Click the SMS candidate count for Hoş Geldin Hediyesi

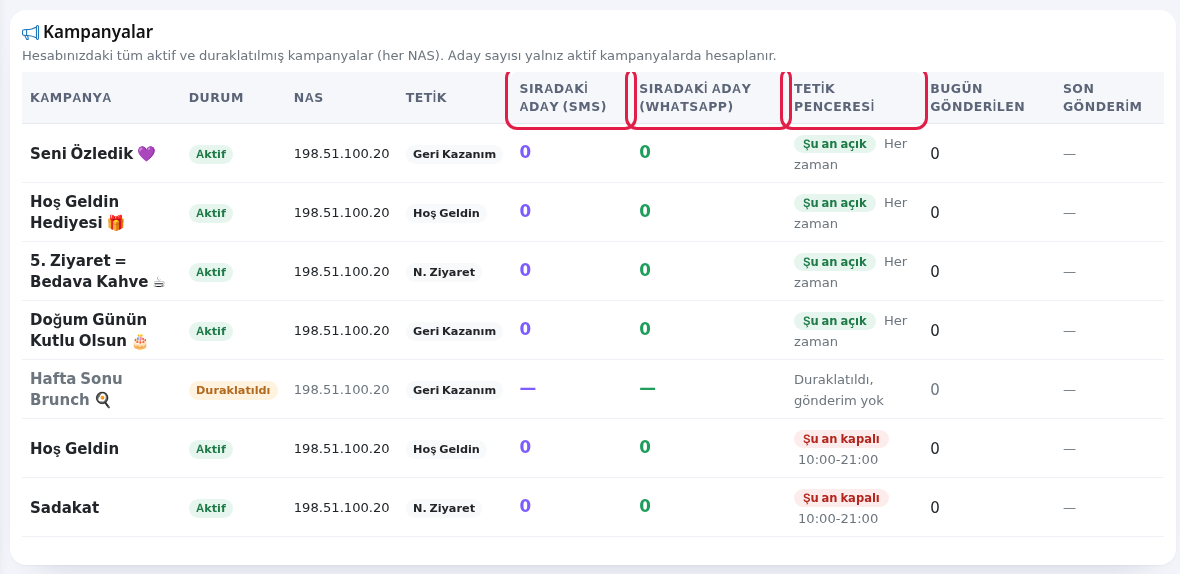525,211
